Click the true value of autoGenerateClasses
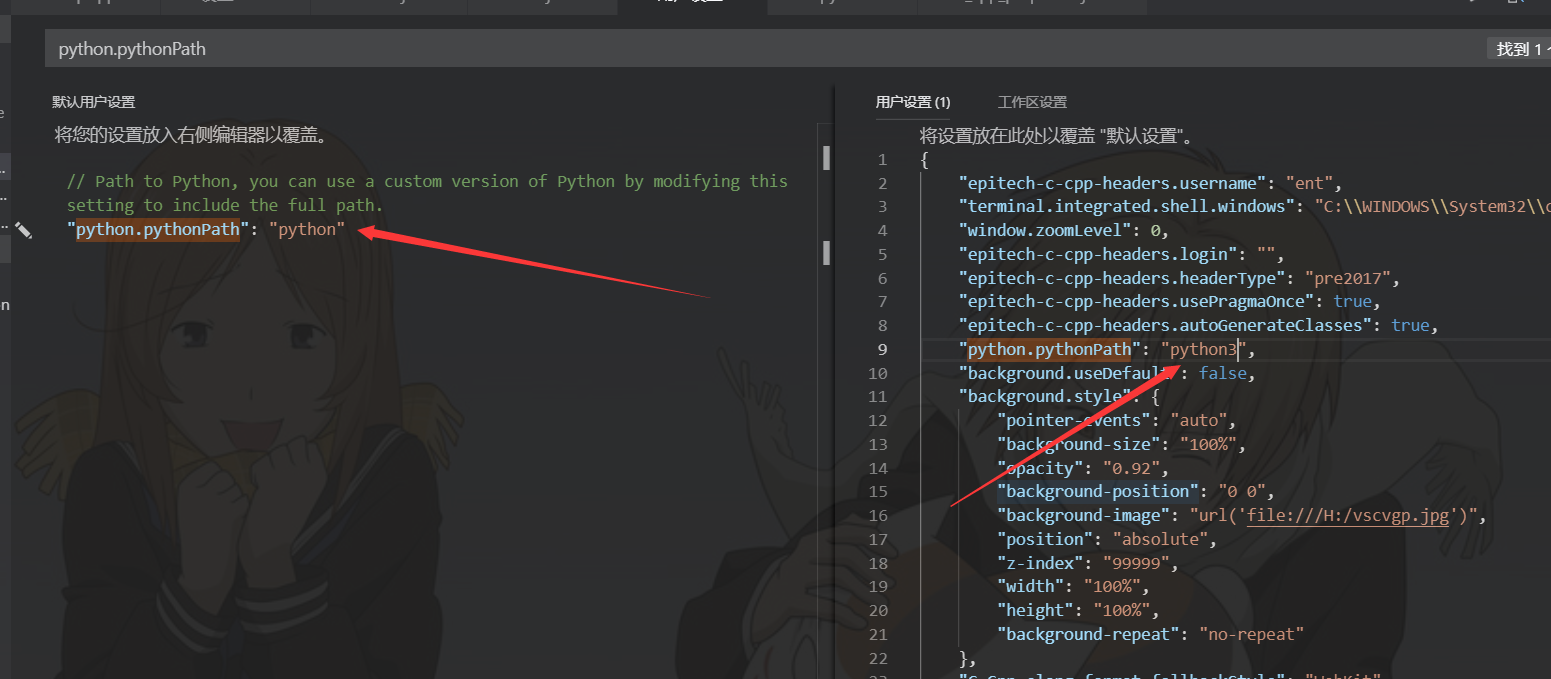 [1410, 325]
